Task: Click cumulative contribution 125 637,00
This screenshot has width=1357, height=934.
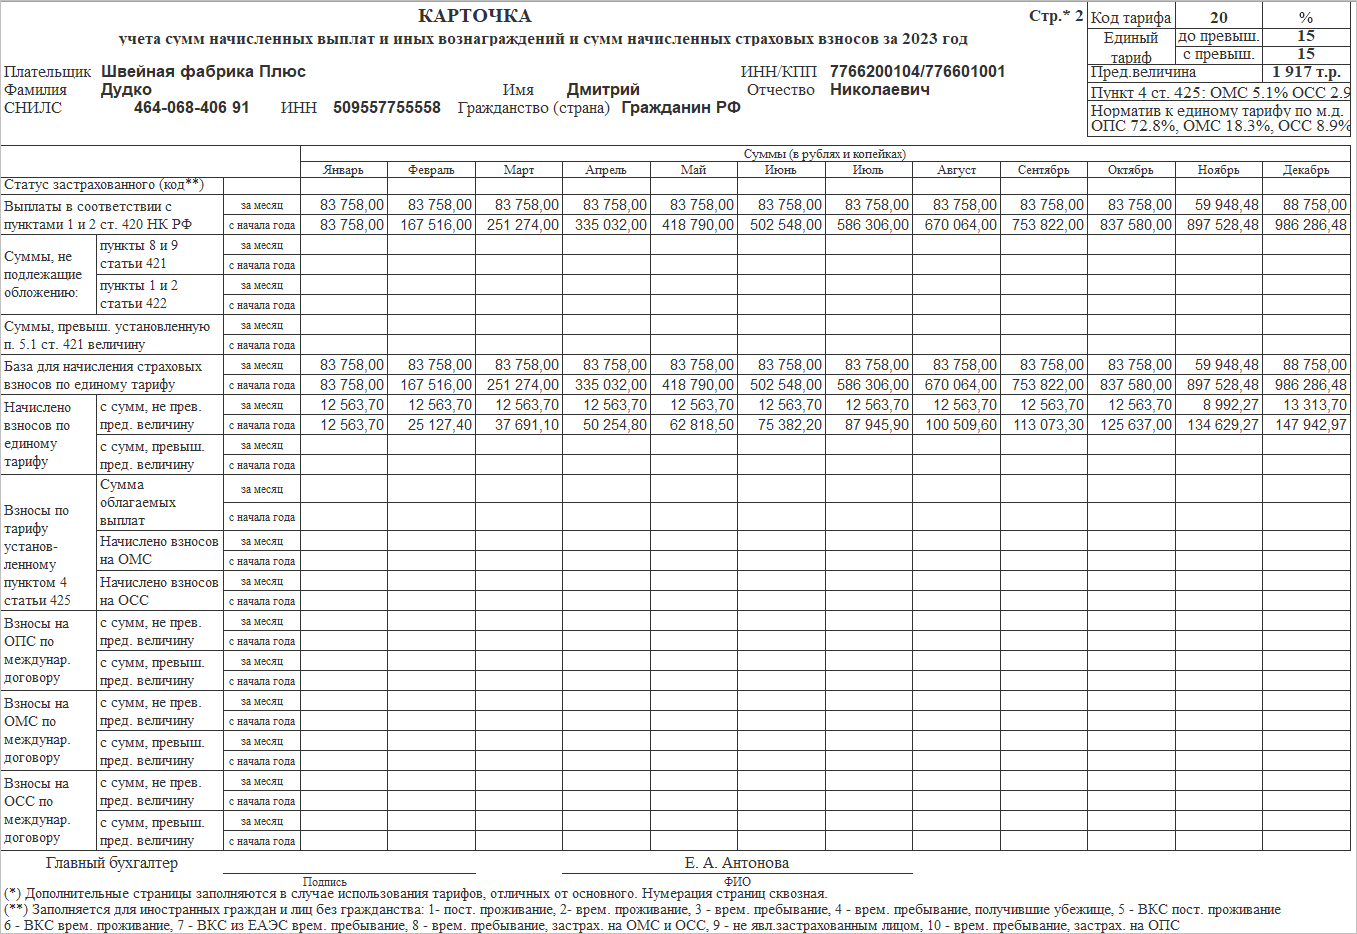Action: click(1136, 425)
